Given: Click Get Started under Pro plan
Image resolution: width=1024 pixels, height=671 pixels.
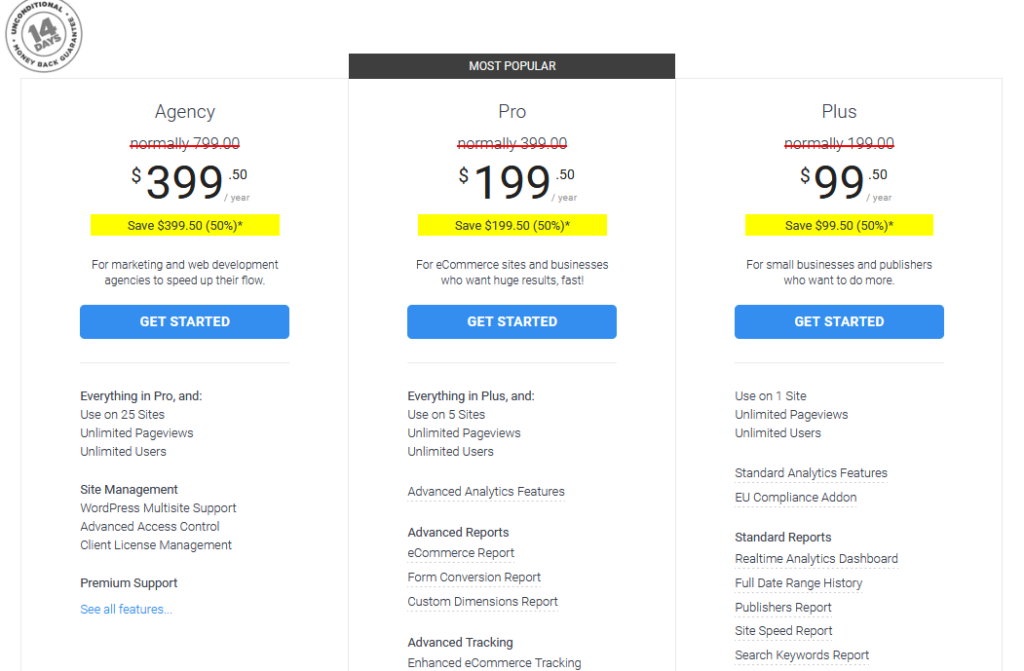Looking at the screenshot, I should click(x=511, y=321).
